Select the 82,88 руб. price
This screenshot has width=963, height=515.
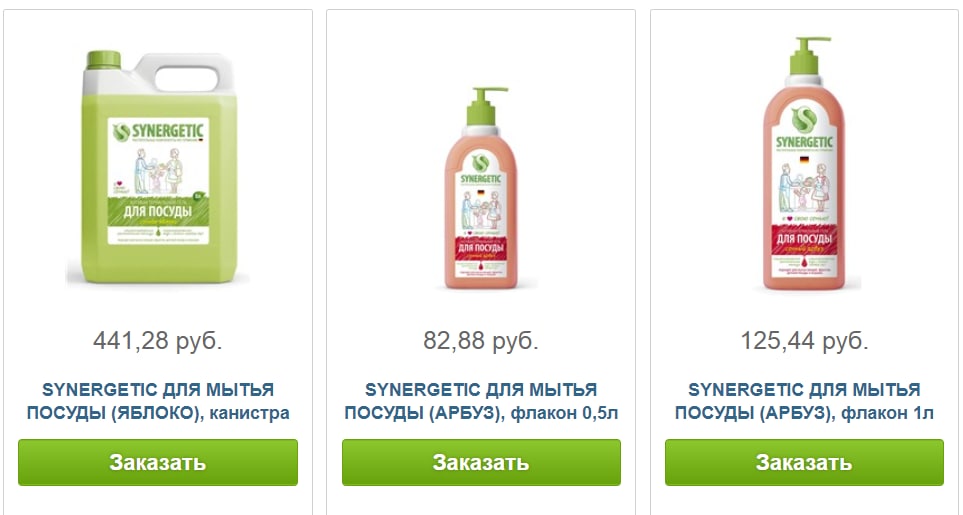coord(481,341)
